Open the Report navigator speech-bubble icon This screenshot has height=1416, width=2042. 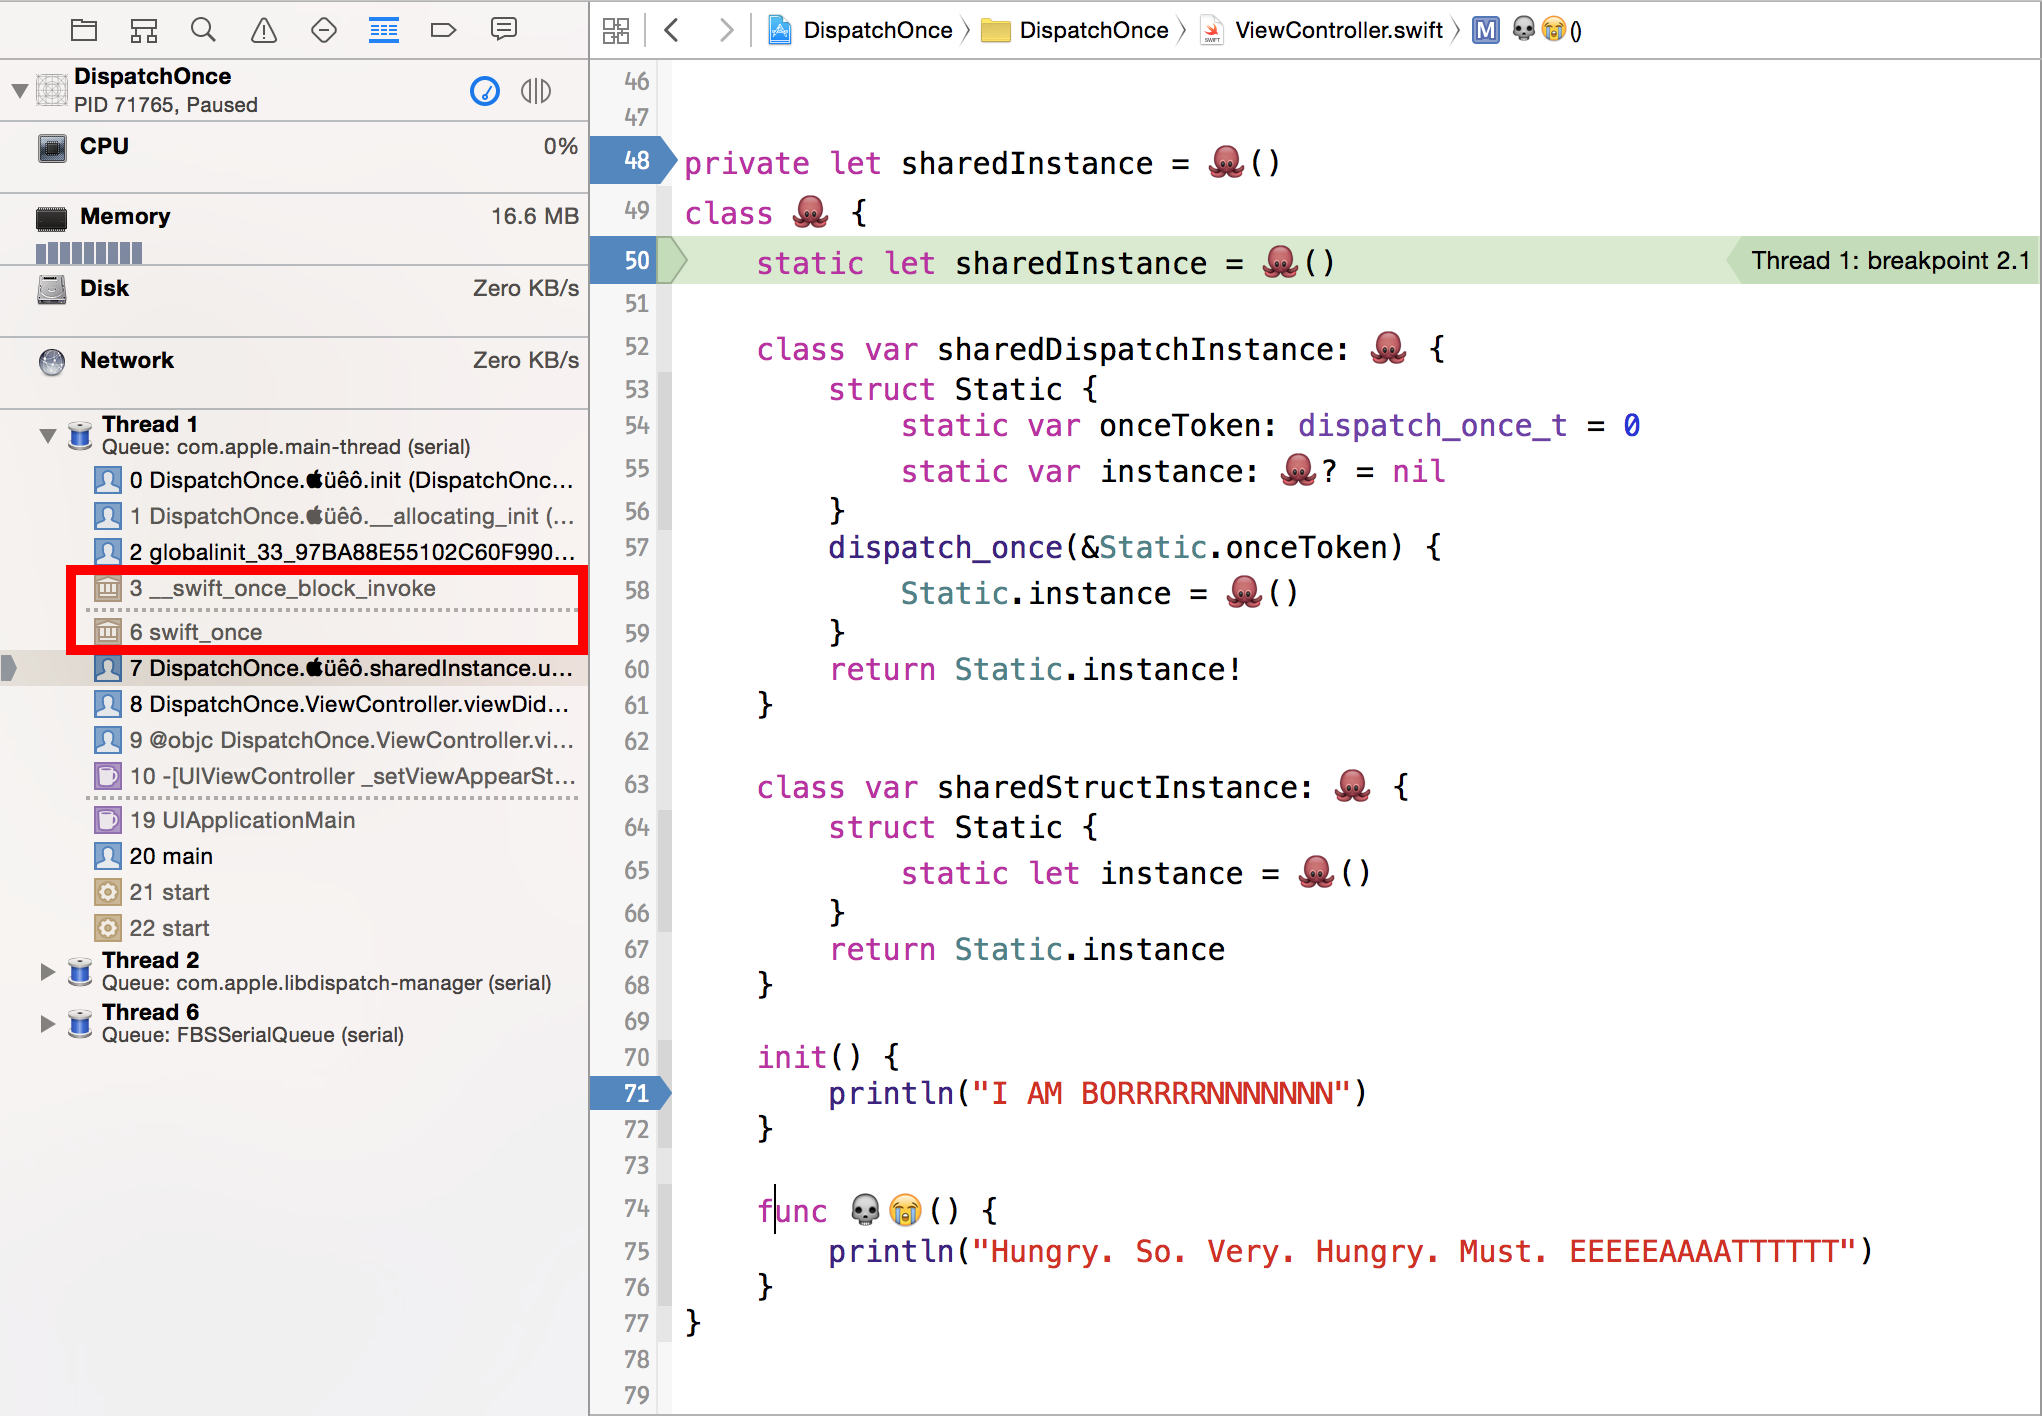pos(503,30)
